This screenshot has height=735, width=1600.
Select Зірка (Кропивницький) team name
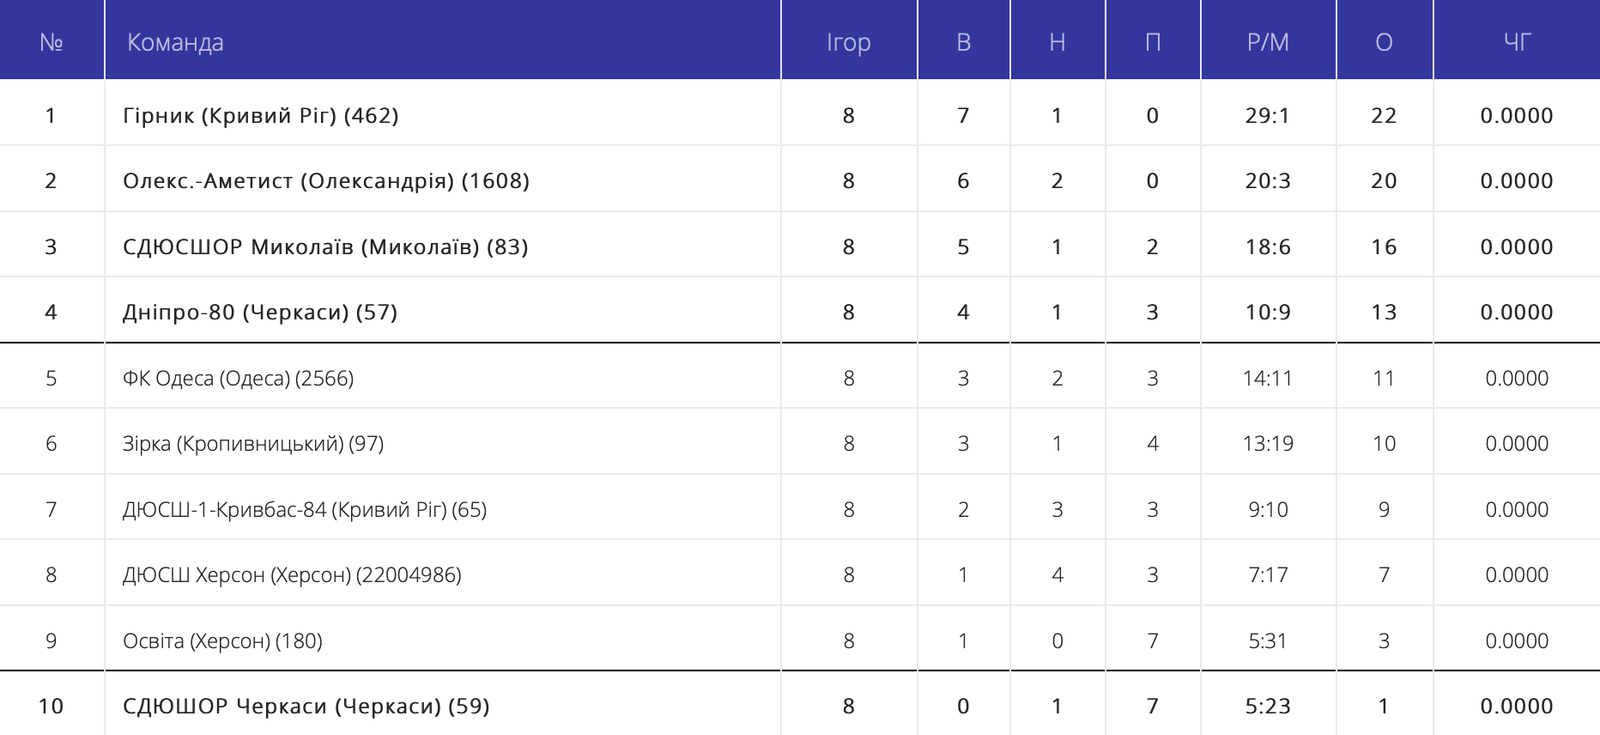[x=253, y=443]
